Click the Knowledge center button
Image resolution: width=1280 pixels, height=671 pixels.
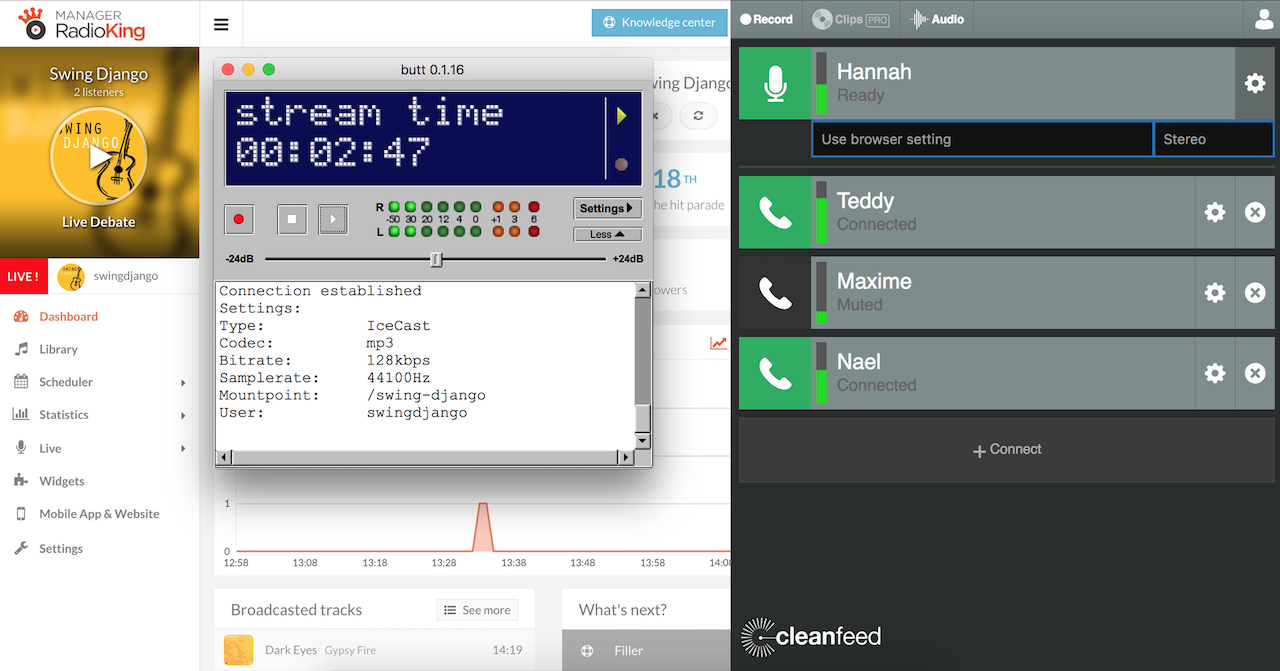pyautogui.click(x=659, y=22)
